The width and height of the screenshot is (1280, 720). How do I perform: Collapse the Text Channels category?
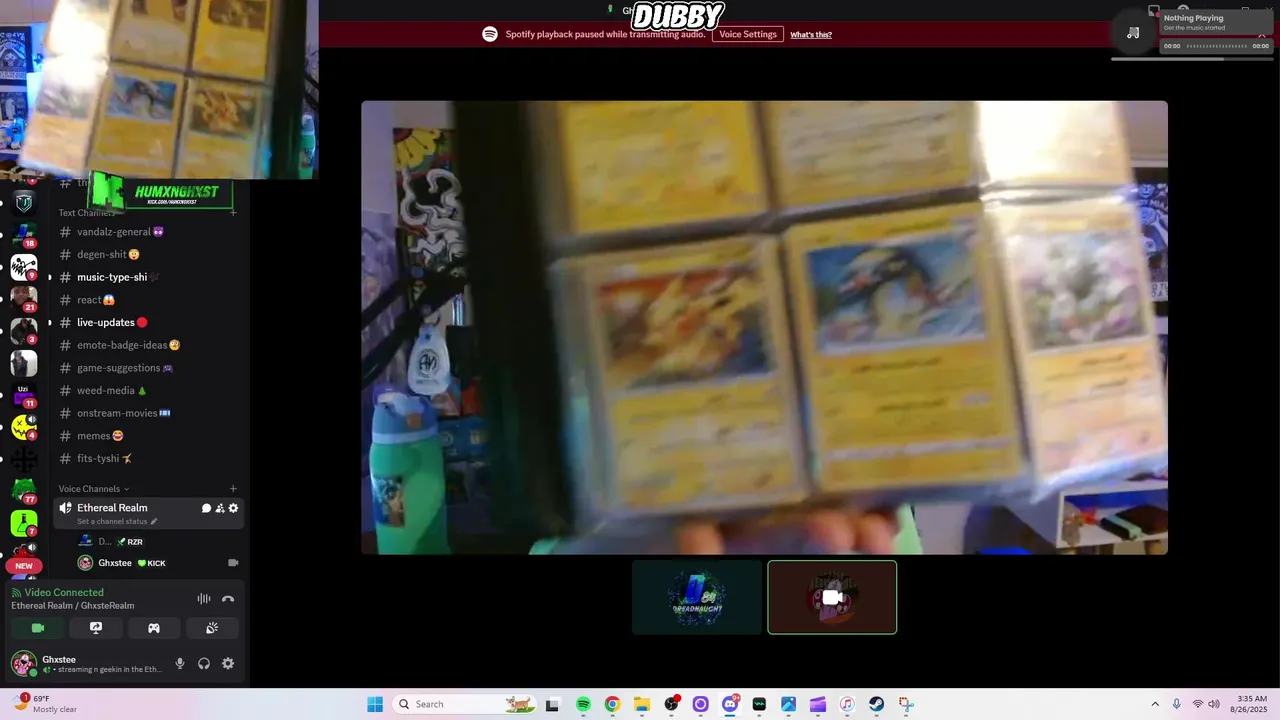coord(88,212)
